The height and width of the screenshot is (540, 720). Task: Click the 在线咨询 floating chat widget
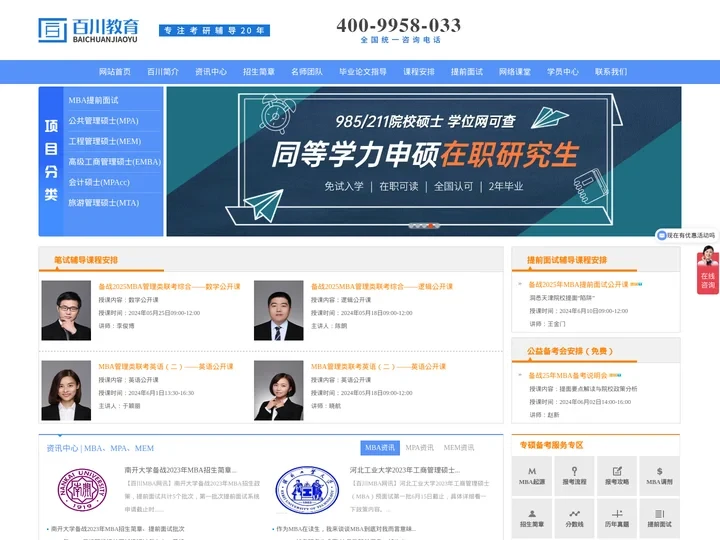click(708, 270)
